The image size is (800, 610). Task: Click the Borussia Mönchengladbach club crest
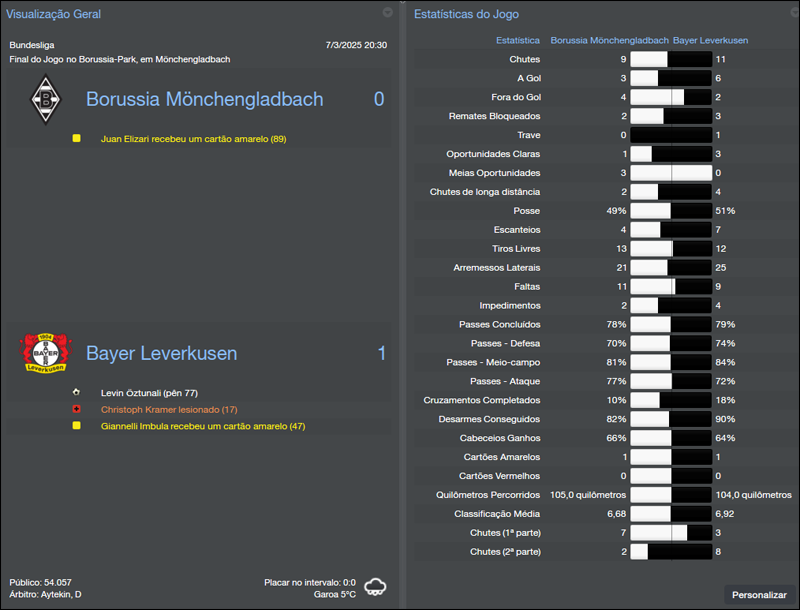pyautogui.click(x=46, y=98)
